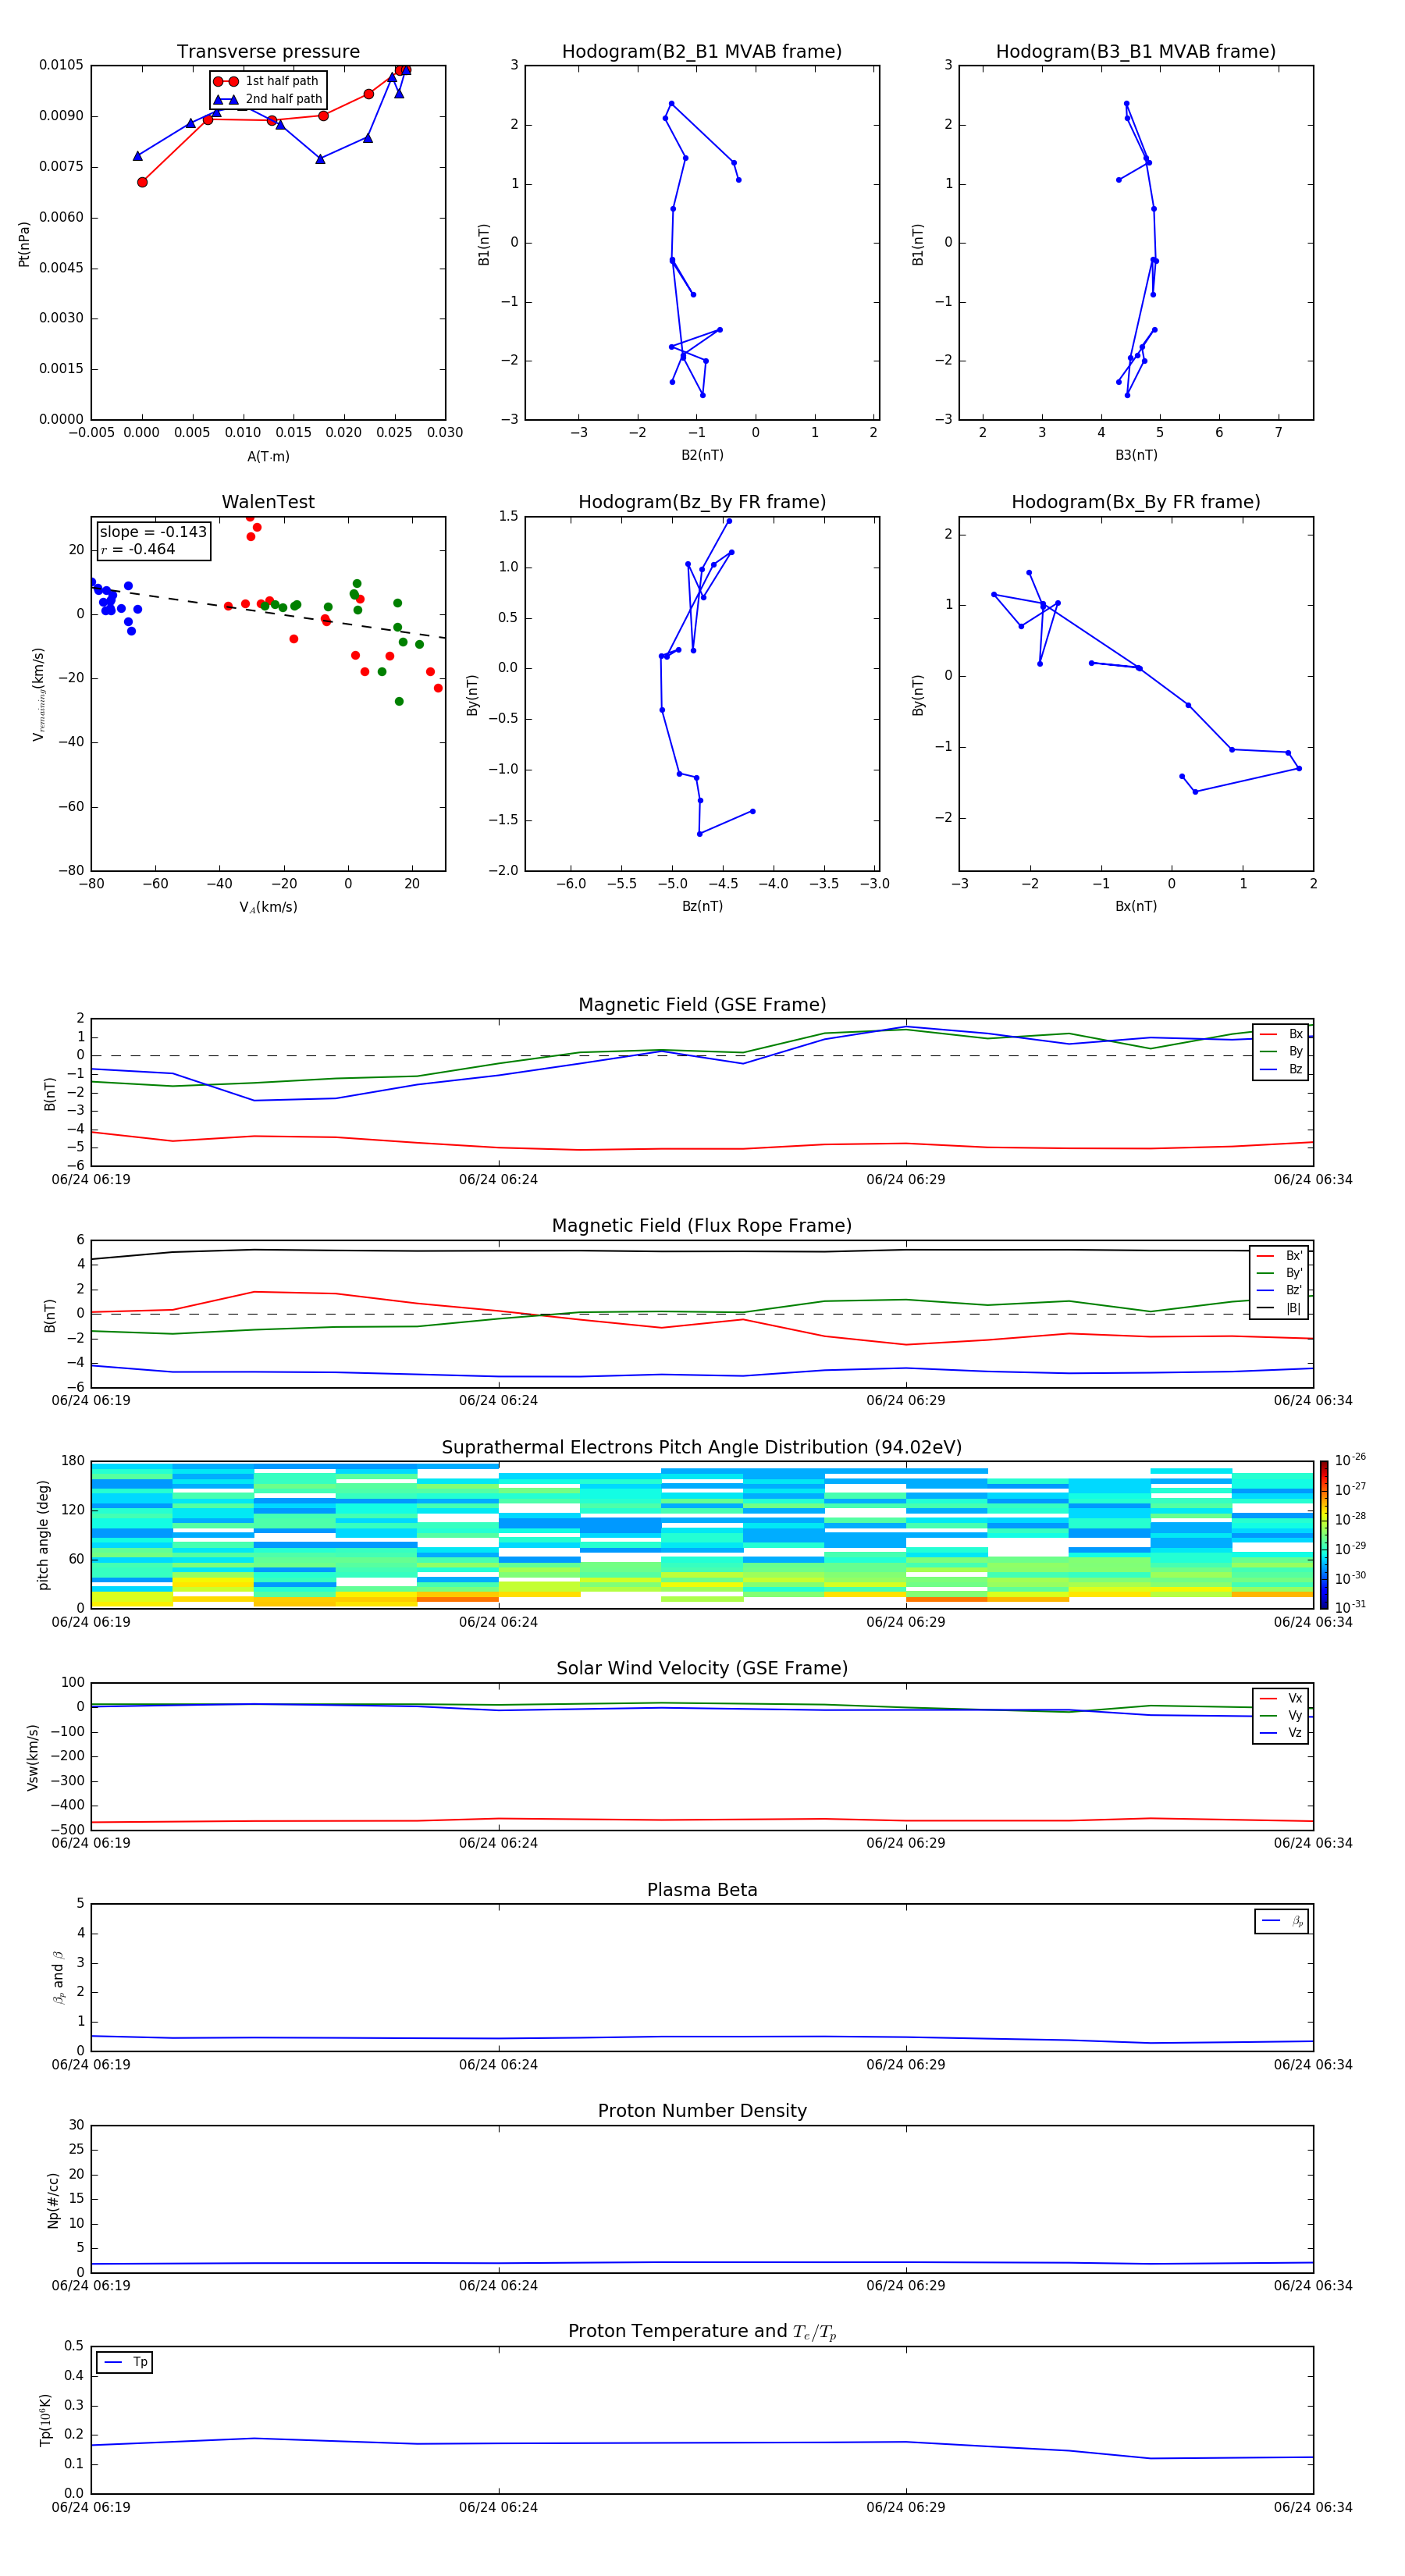The image size is (1405, 2576).
Task: Click 'Suprathermal Electrons Pitch Angle Distribution' title
Action: click(702, 1448)
